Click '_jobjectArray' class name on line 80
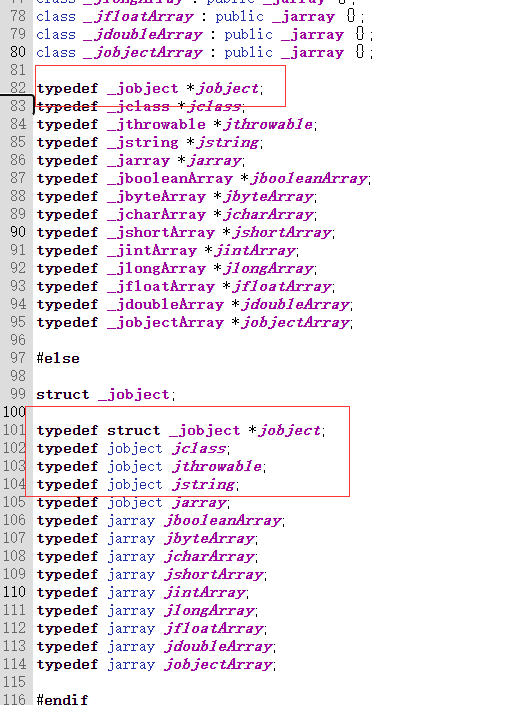This screenshot has width=522, height=705. [143, 53]
